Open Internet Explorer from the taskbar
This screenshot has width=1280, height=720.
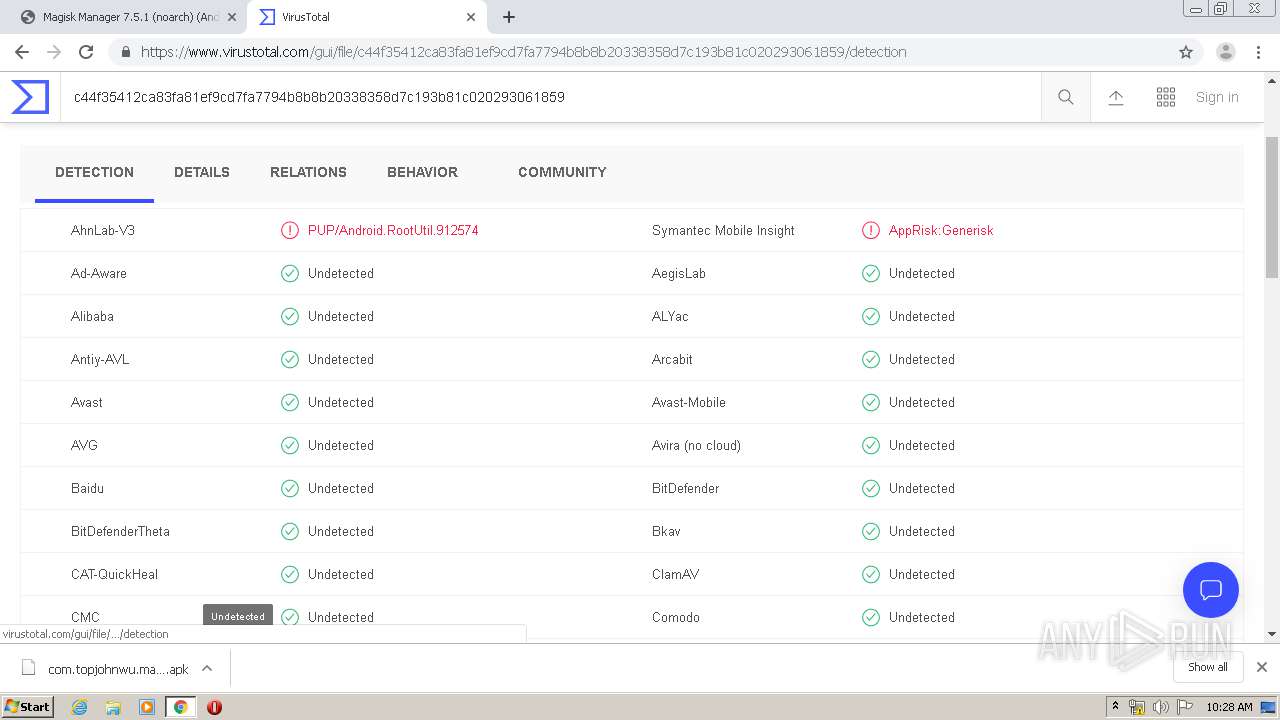tap(79, 707)
